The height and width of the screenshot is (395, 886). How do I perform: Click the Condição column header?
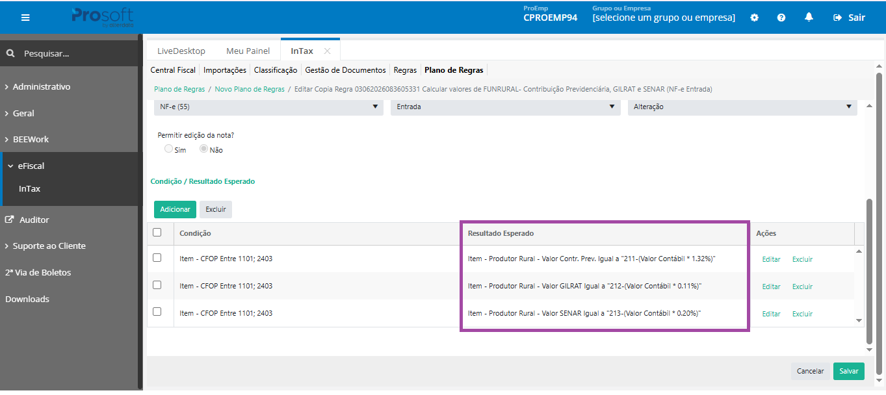[x=196, y=233]
